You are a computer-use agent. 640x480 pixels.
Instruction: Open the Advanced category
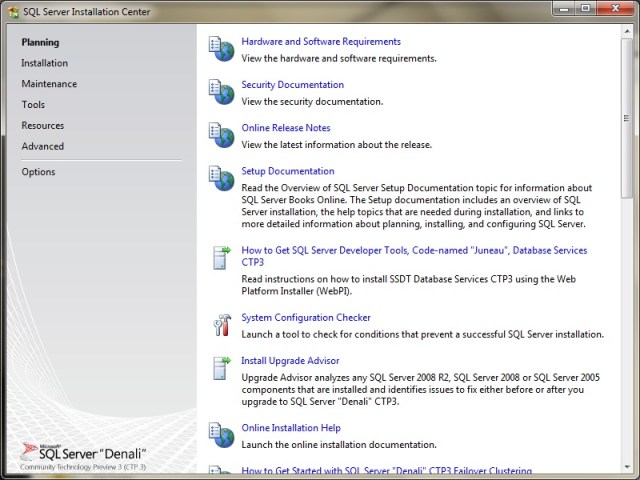(43, 147)
